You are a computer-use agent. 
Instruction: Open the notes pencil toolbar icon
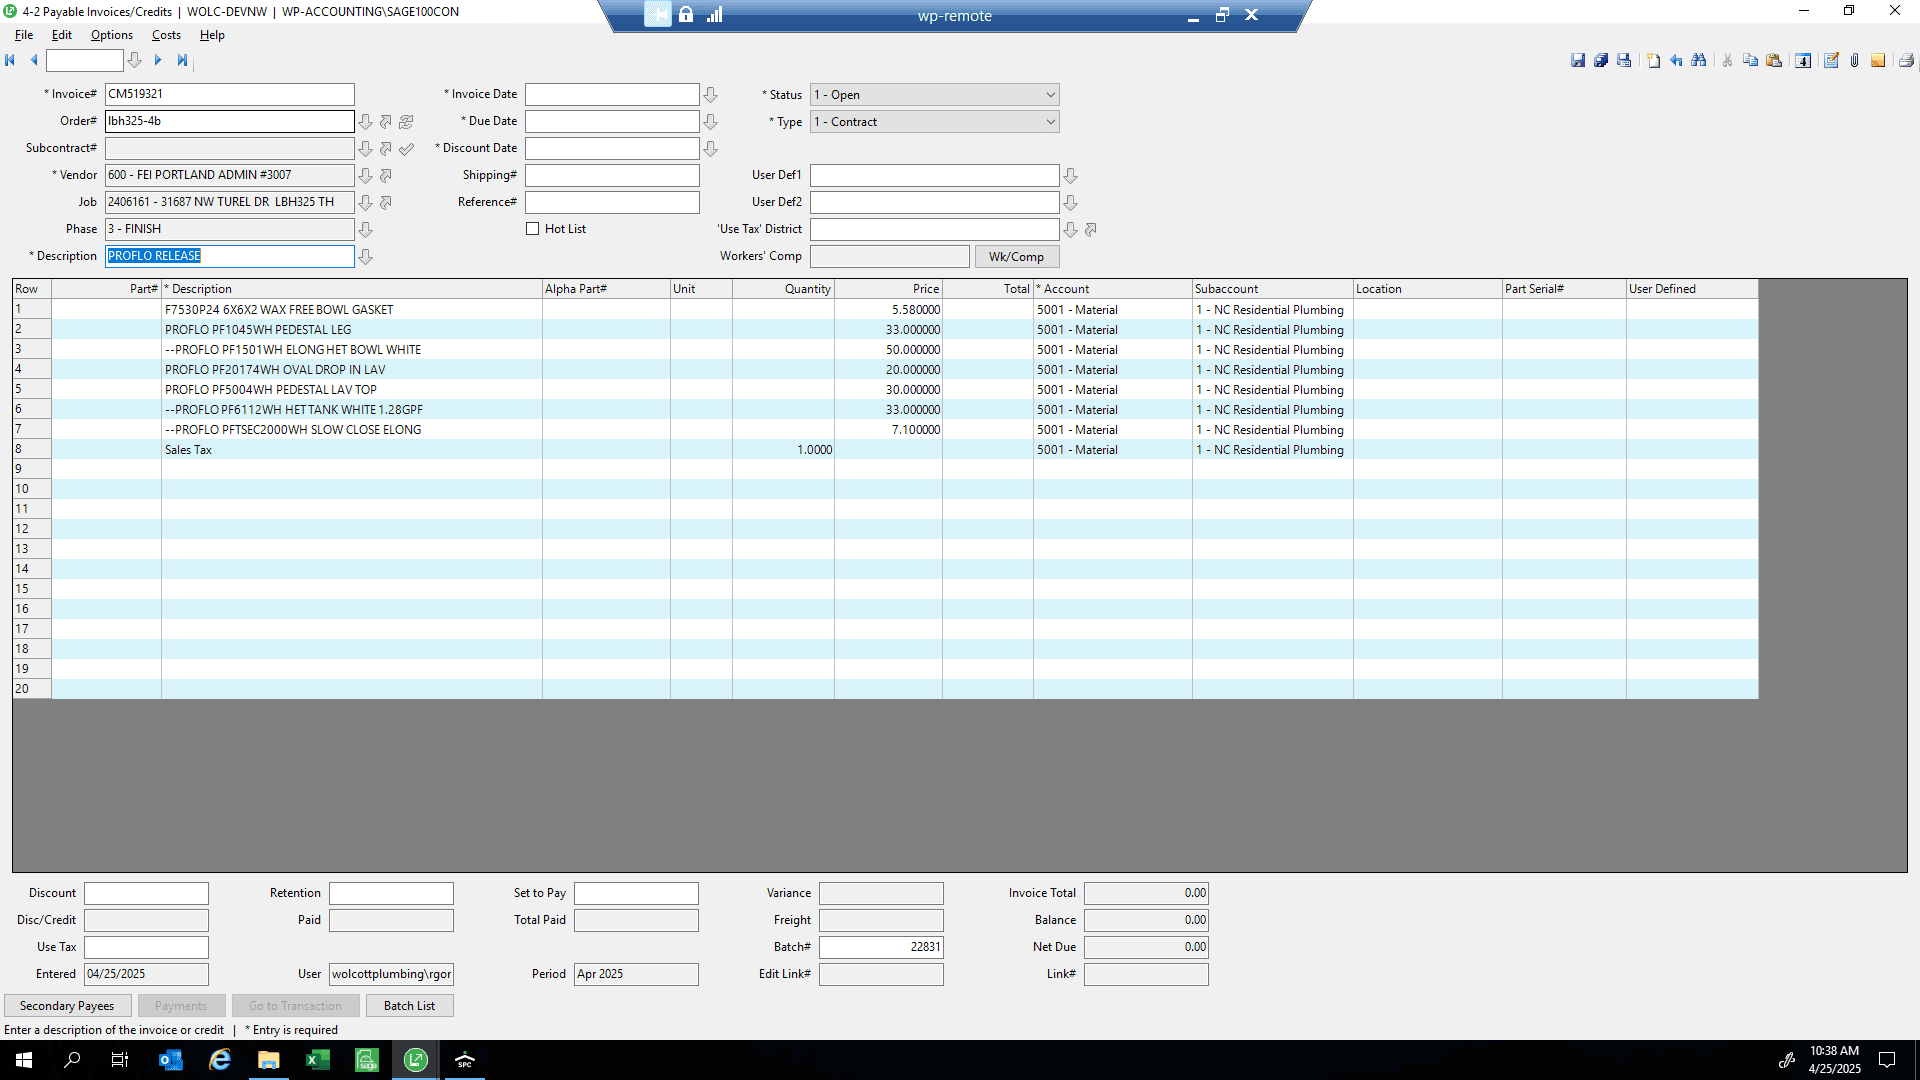[1831, 61]
